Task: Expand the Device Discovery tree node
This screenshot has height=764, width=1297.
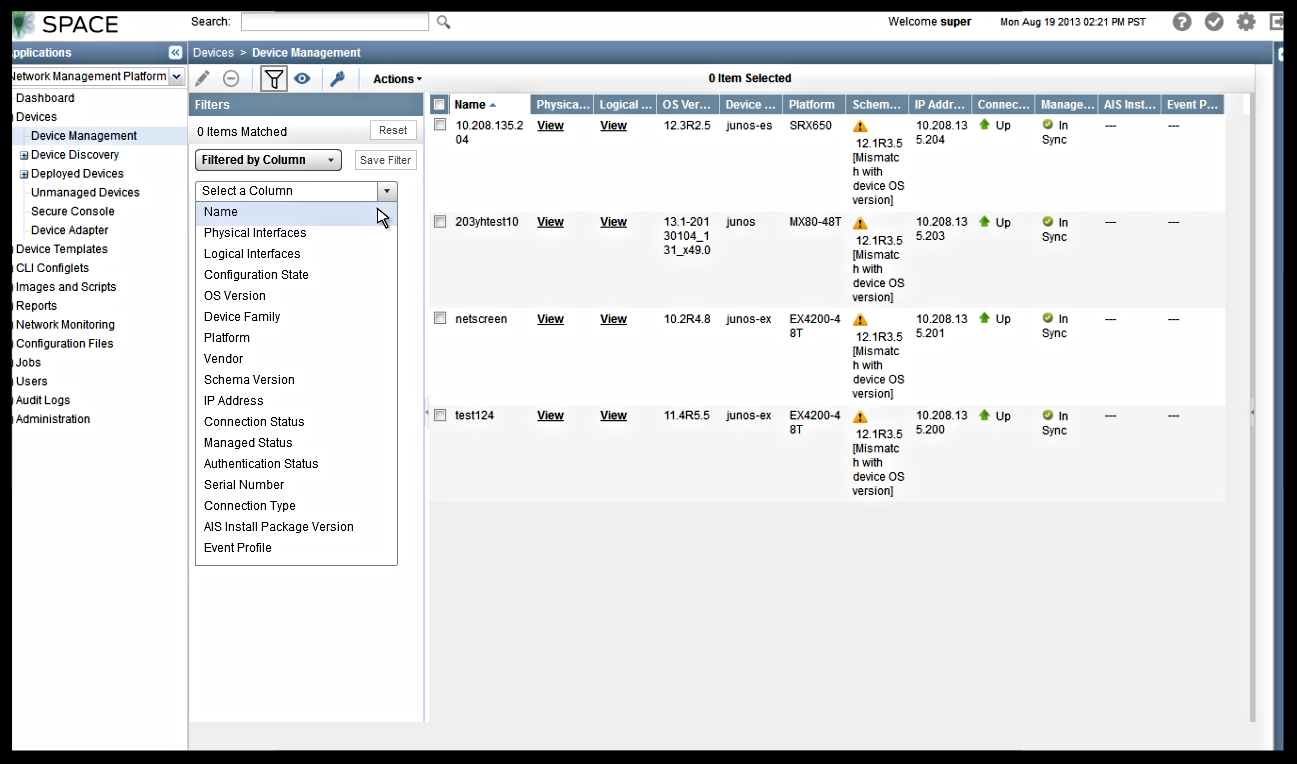Action: pos(24,155)
